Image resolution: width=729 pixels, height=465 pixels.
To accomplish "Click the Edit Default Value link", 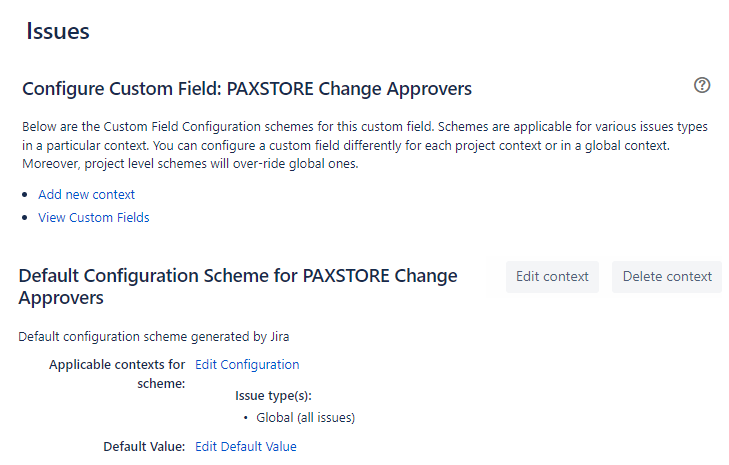I will tap(245, 446).
